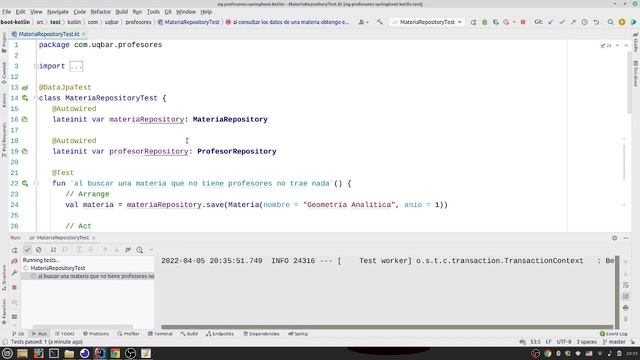Open terminal from taskbar

(x=53, y=353)
